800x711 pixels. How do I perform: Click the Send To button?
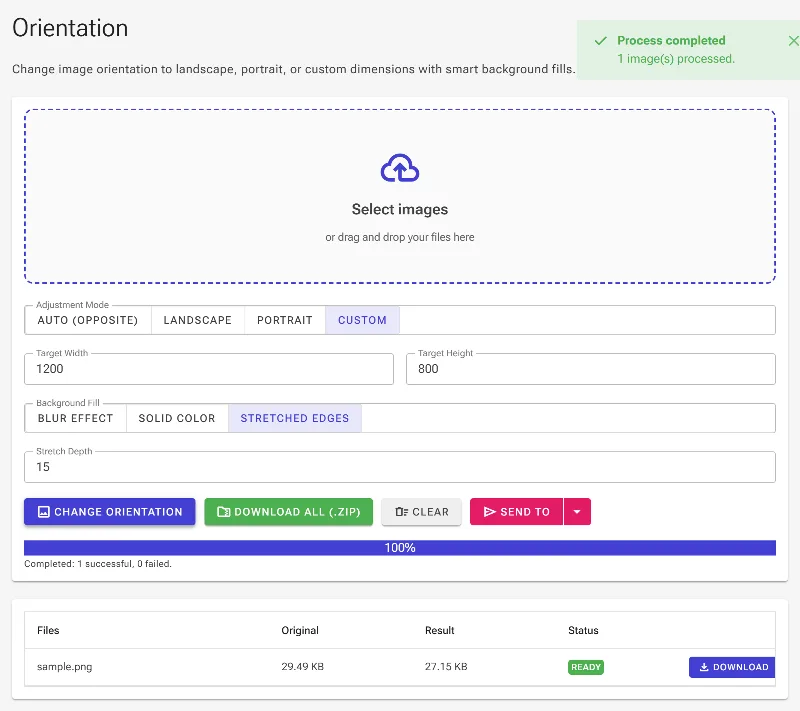coord(516,512)
